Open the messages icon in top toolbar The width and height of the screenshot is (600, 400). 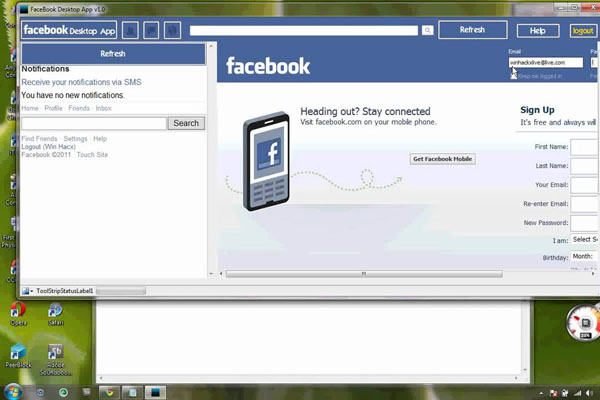(x=151, y=30)
